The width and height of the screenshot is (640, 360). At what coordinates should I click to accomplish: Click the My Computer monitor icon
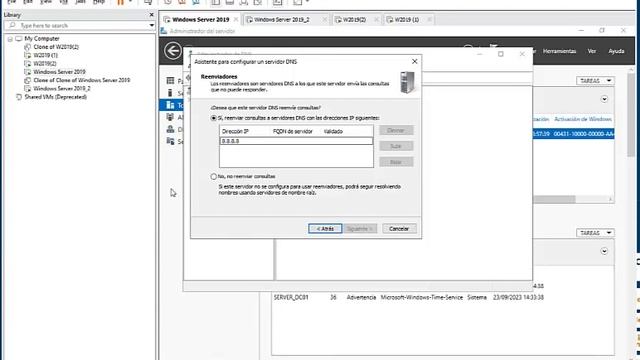pyautogui.click(x=18, y=38)
